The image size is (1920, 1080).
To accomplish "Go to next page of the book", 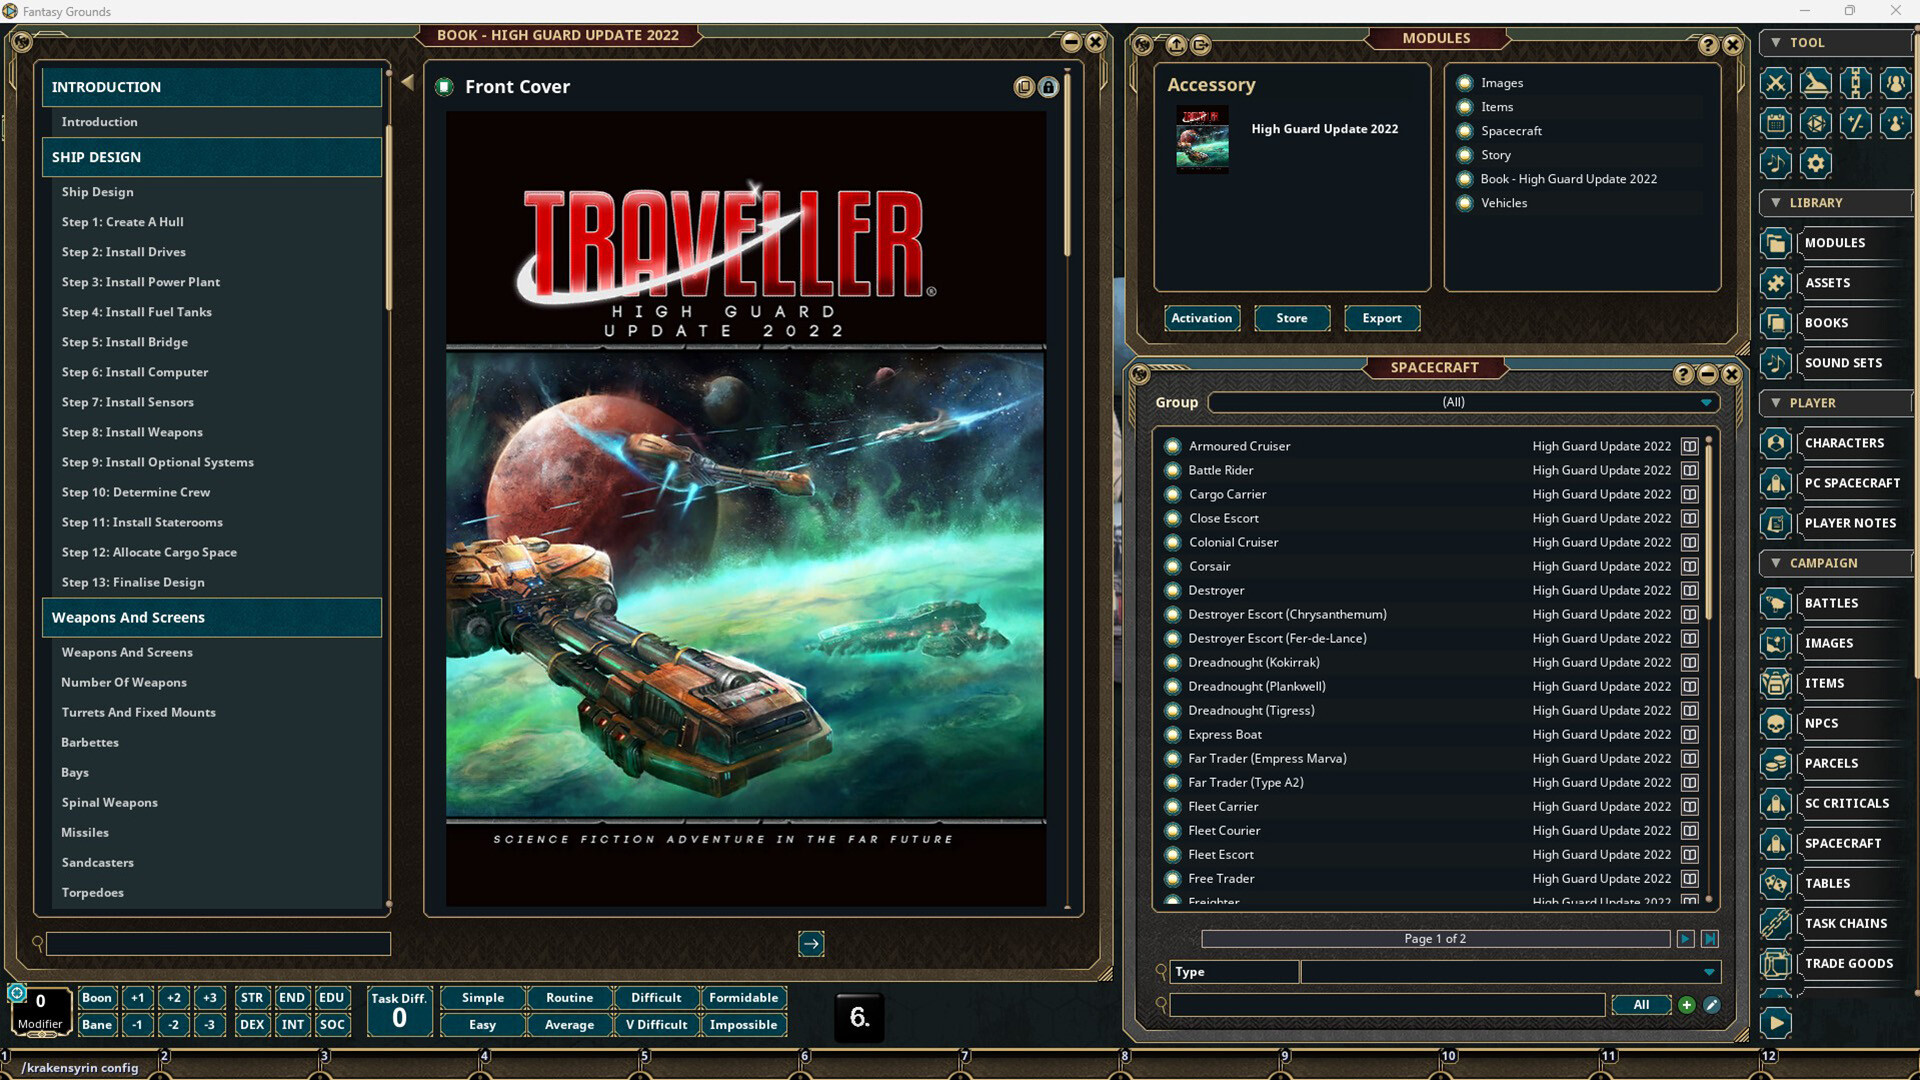I will [811, 943].
